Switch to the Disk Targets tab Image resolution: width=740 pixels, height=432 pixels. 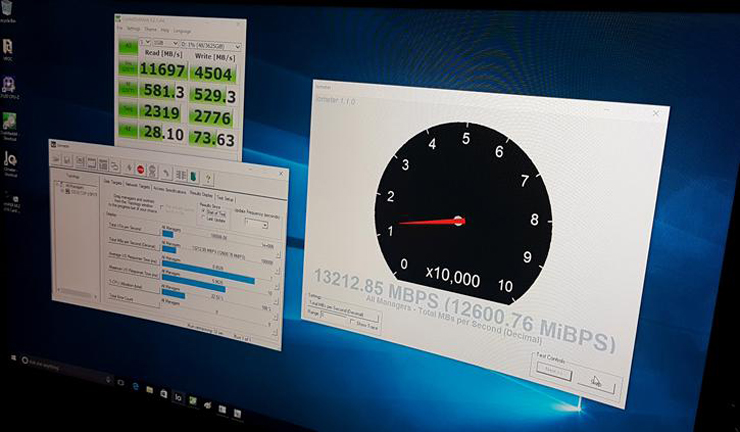click(113, 182)
